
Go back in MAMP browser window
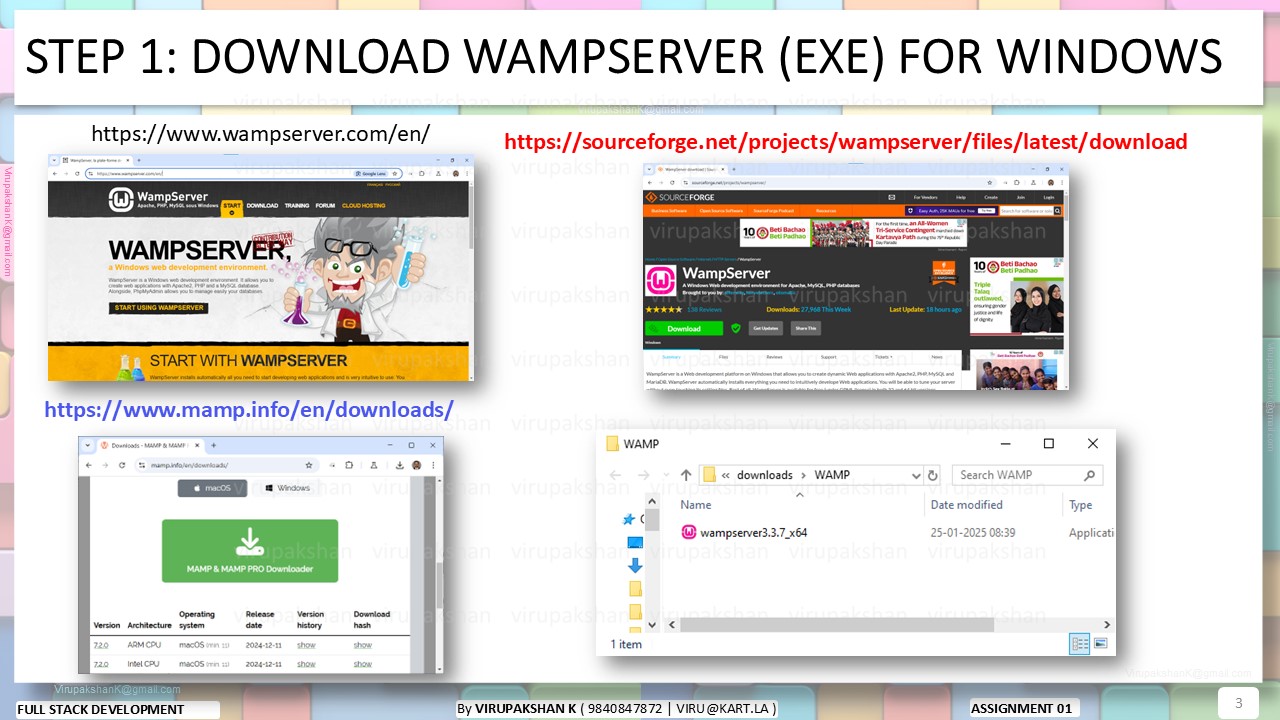pos(90,465)
